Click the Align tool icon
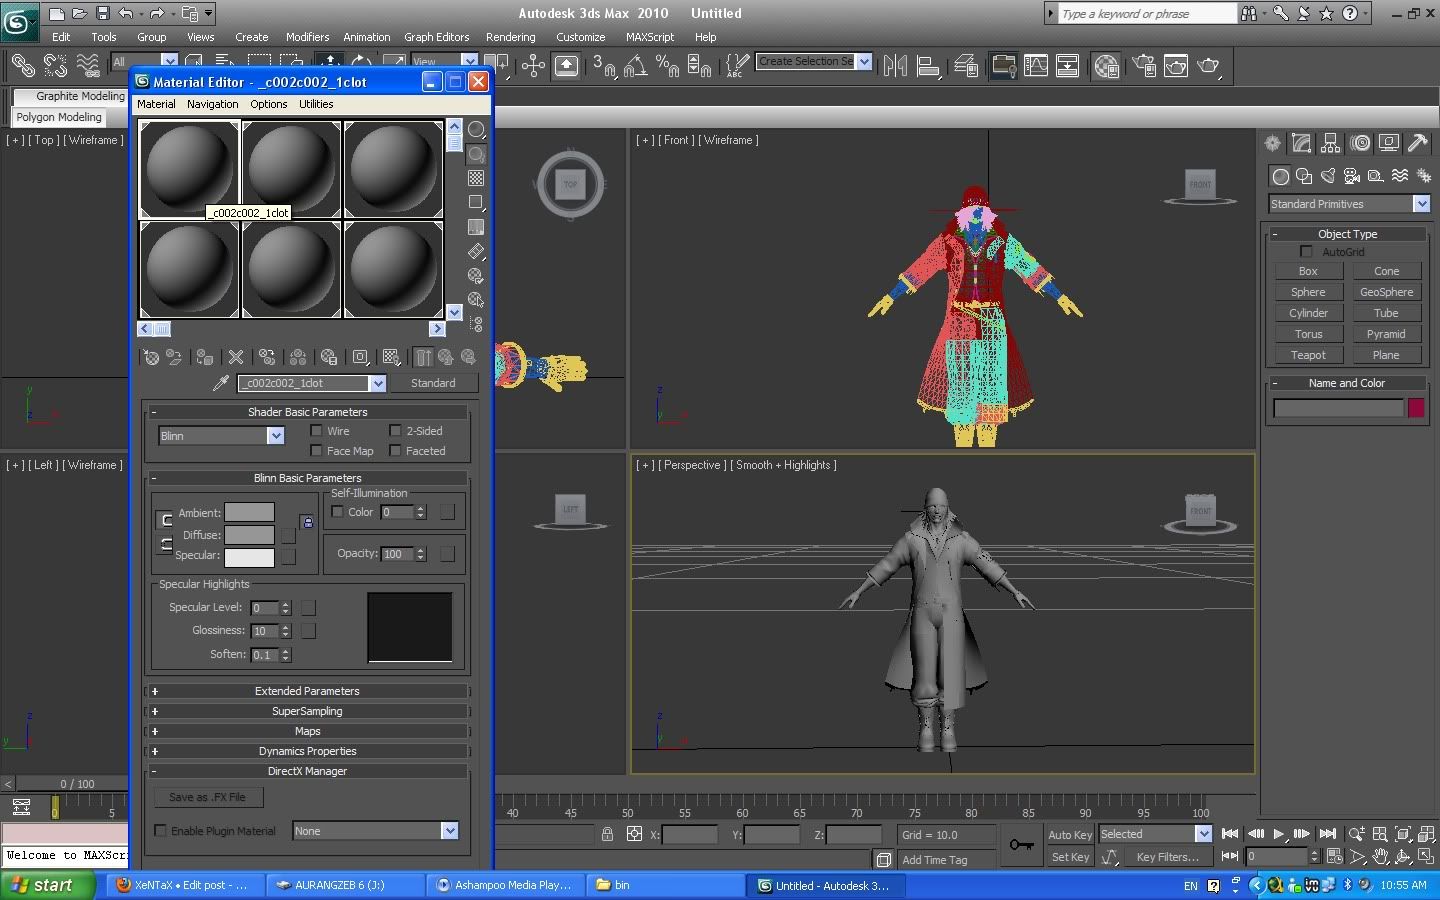This screenshot has width=1440, height=900. coord(928,66)
